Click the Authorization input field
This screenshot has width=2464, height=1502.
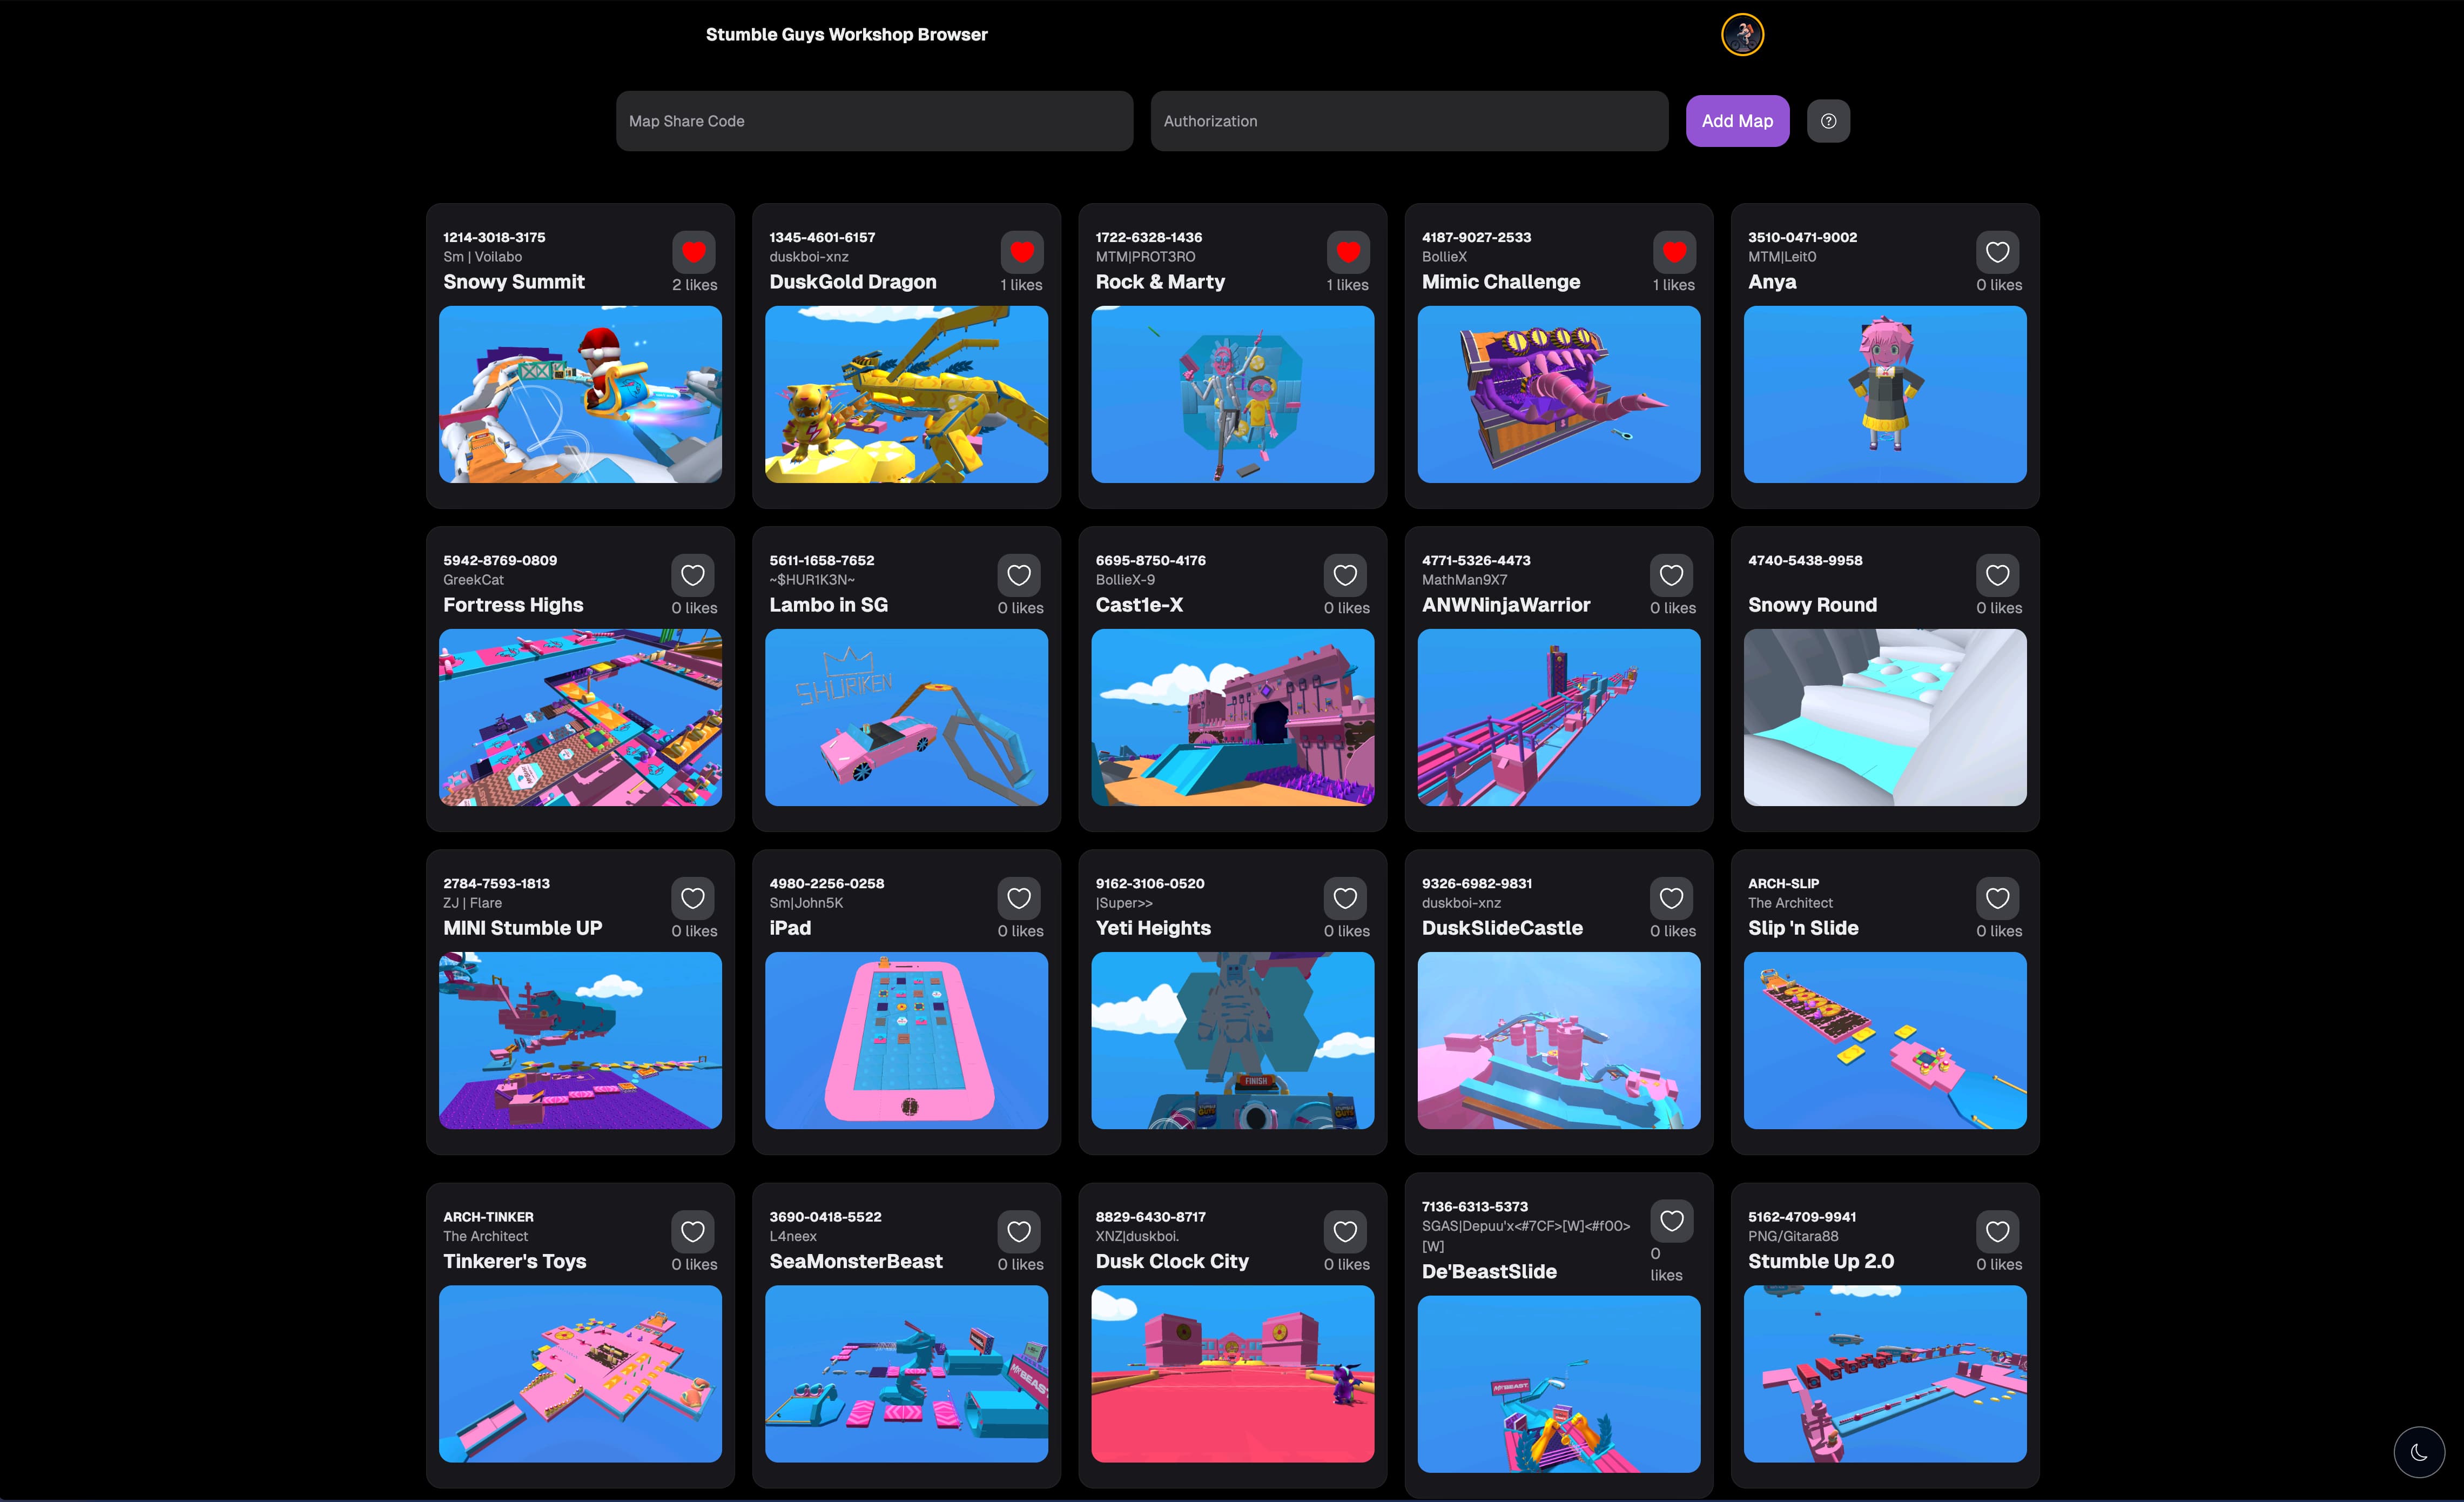pyautogui.click(x=1409, y=121)
